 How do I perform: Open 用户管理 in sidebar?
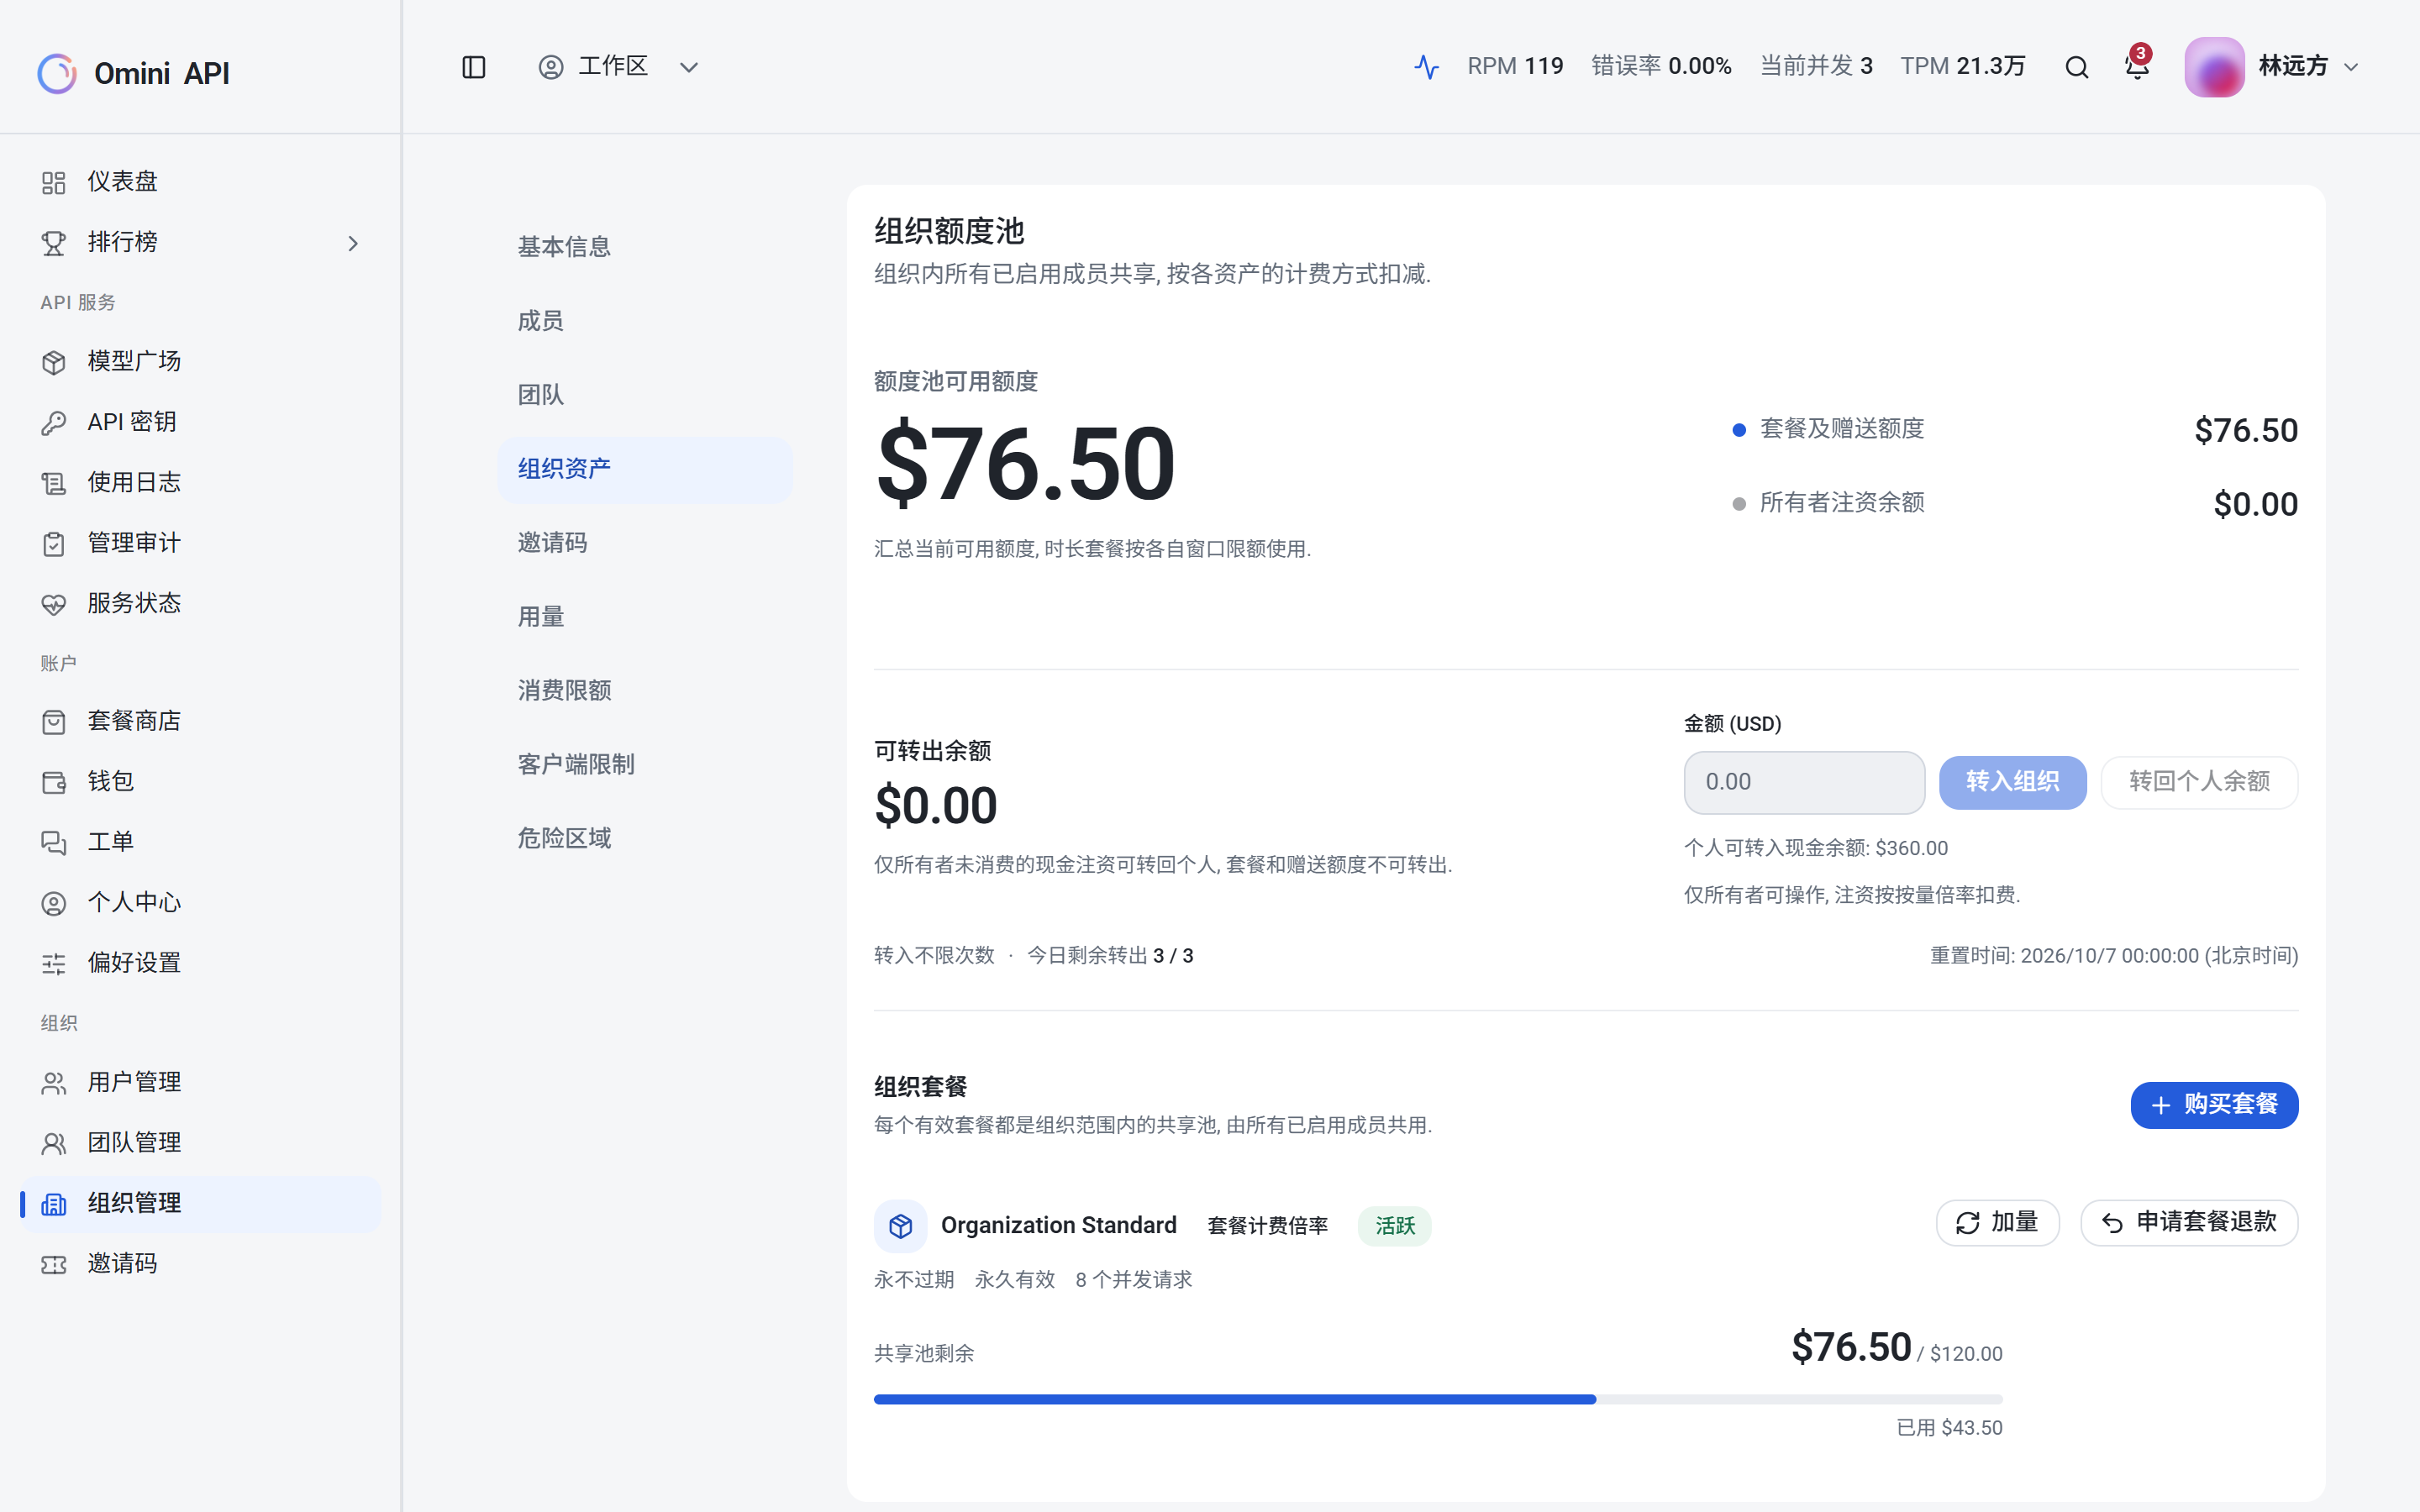click(200, 1082)
